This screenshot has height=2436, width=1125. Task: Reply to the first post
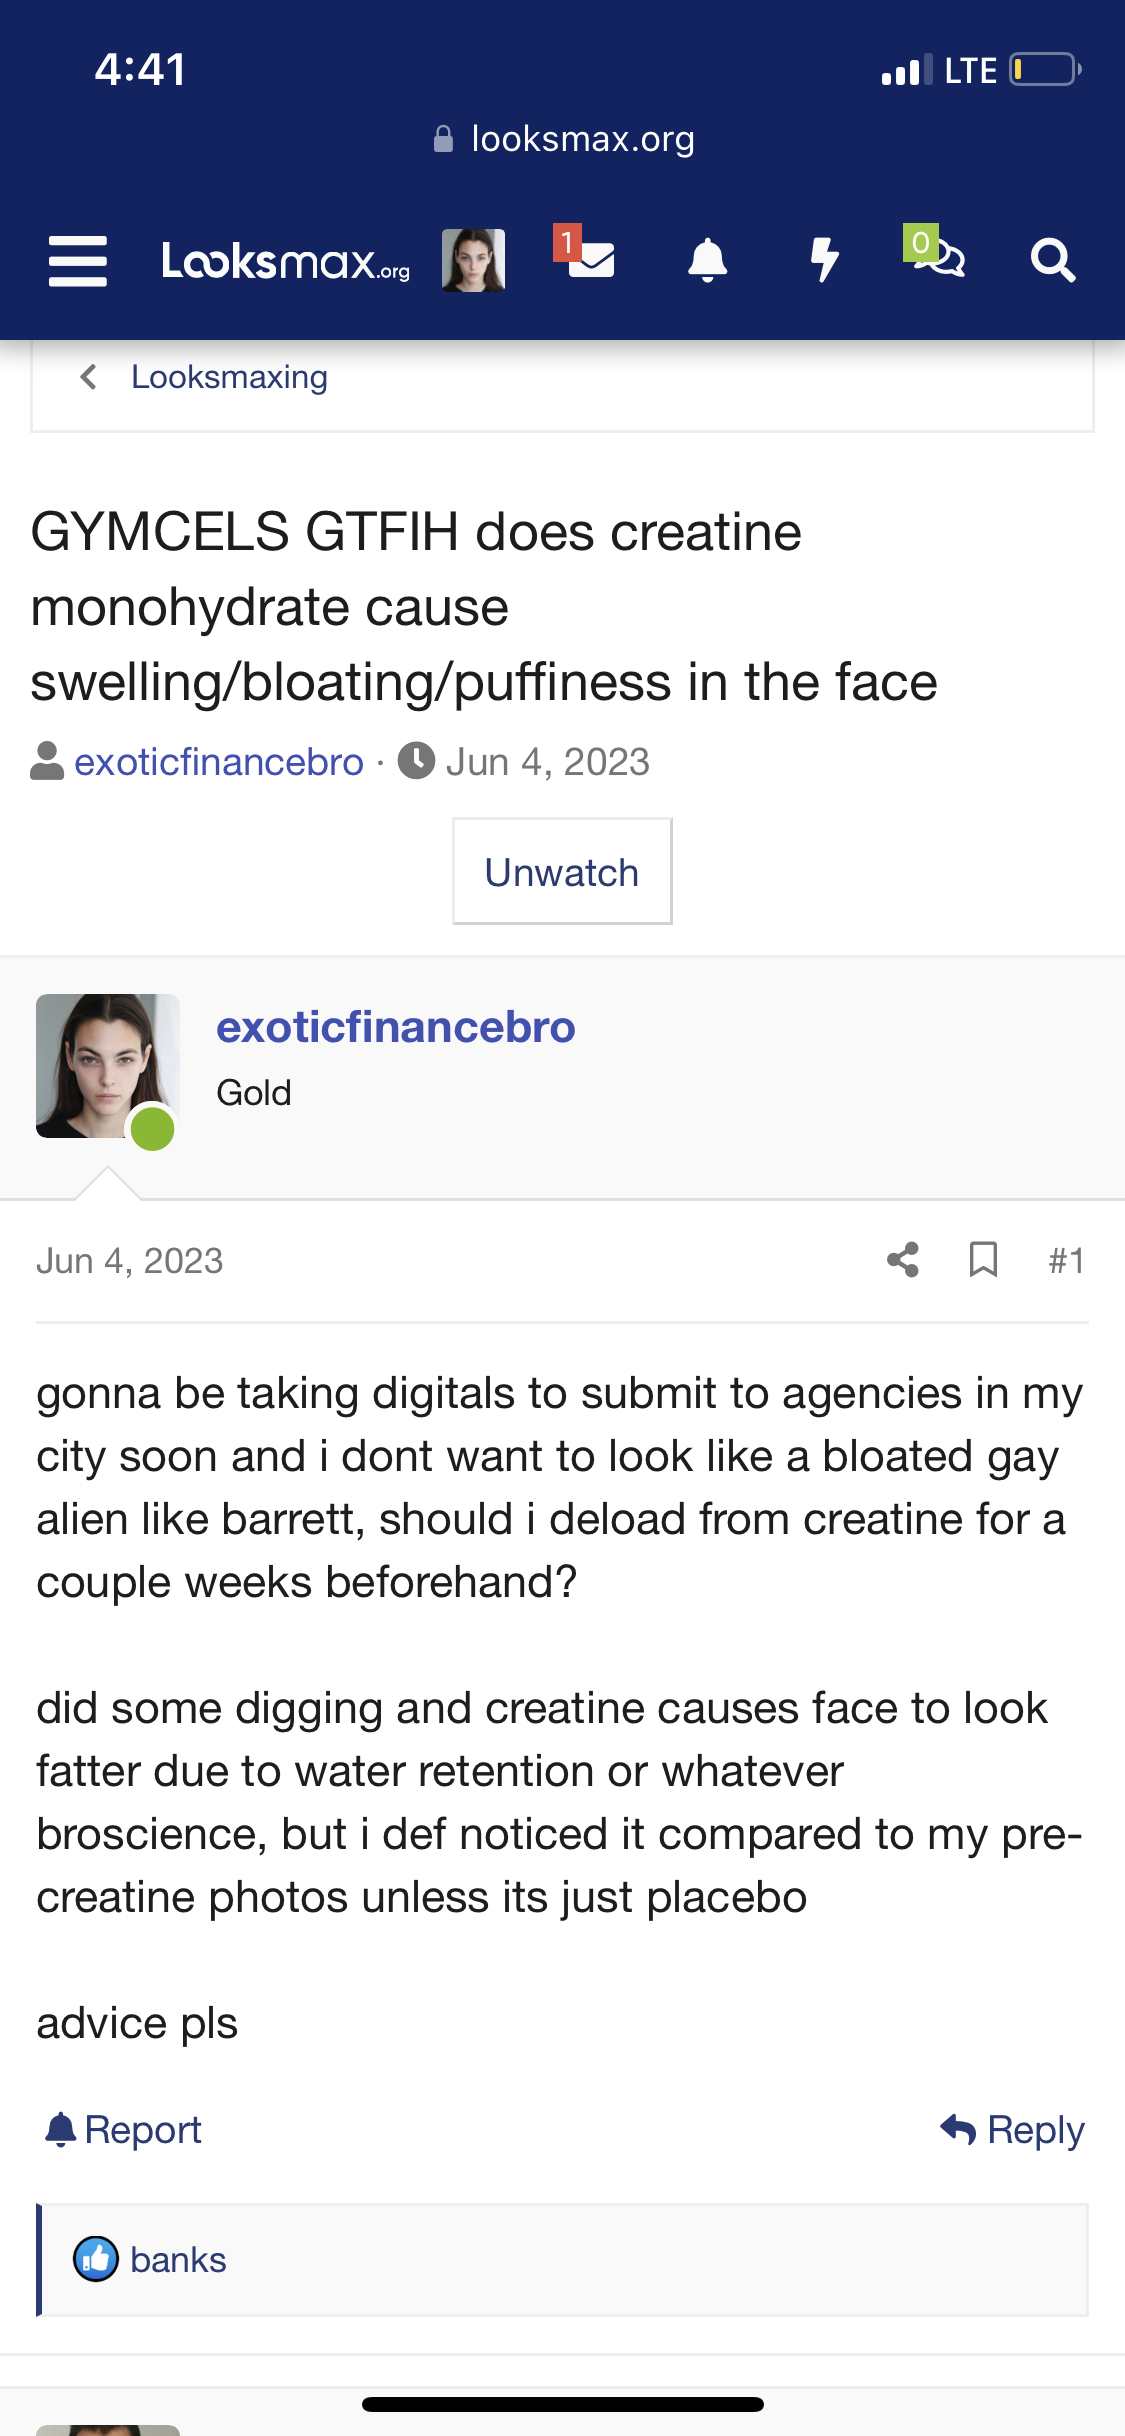1012,2129
